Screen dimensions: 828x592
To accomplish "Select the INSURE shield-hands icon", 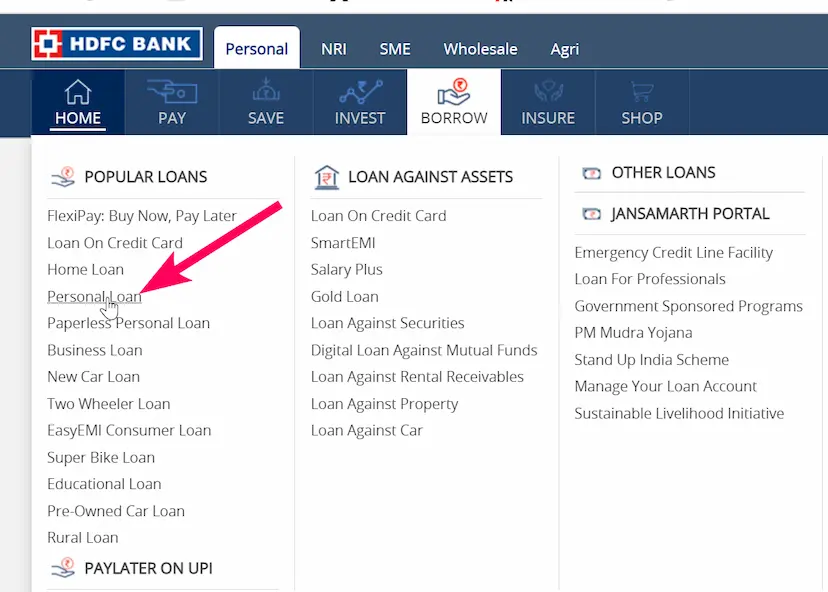I will coord(548,91).
